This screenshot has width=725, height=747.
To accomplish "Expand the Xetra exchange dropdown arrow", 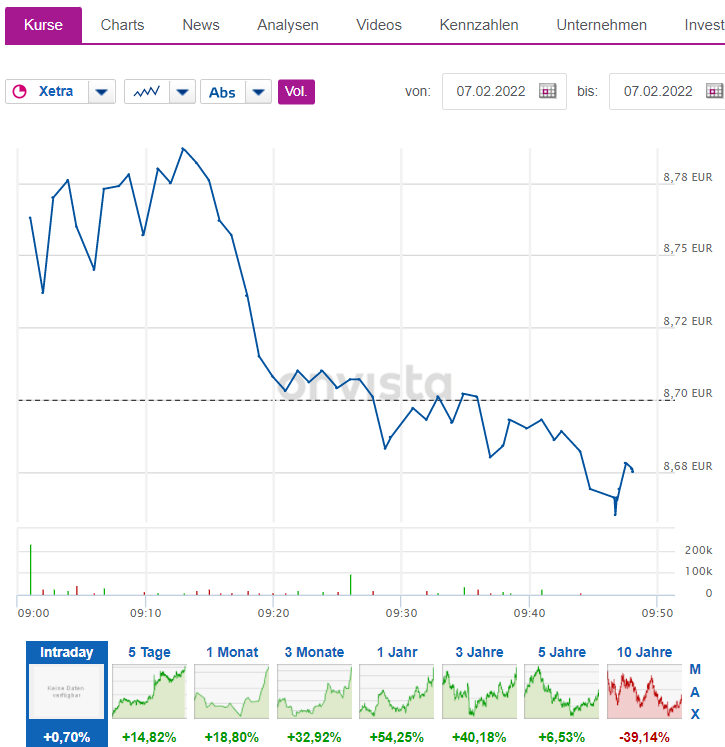I will click(x=102, y=92).
